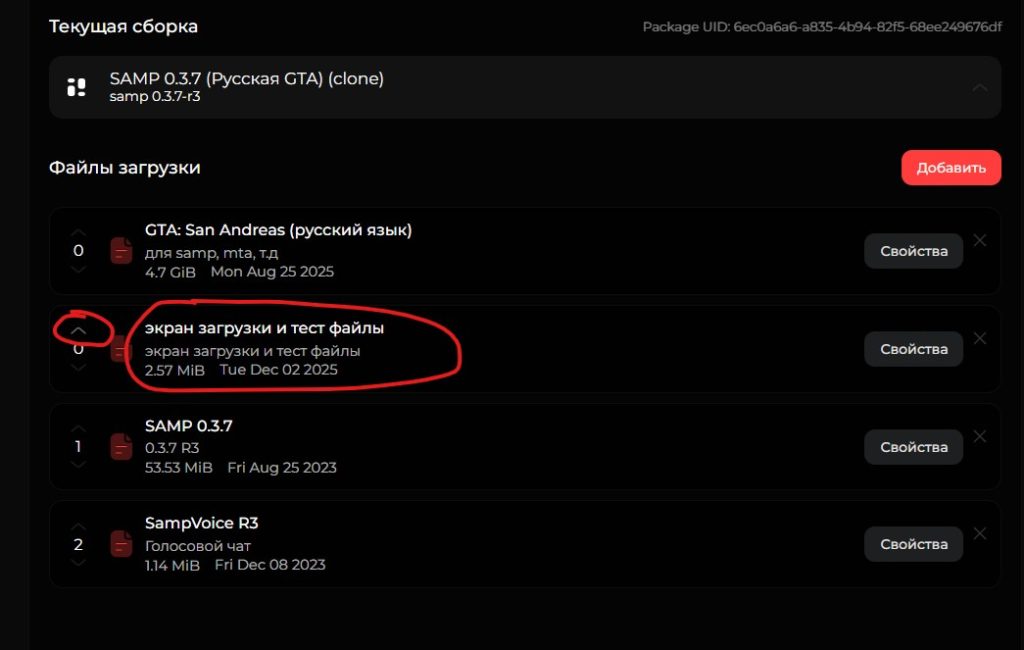
Task: Remove GTA: San Andreas with the X icon
Action: tap(980, 240)
